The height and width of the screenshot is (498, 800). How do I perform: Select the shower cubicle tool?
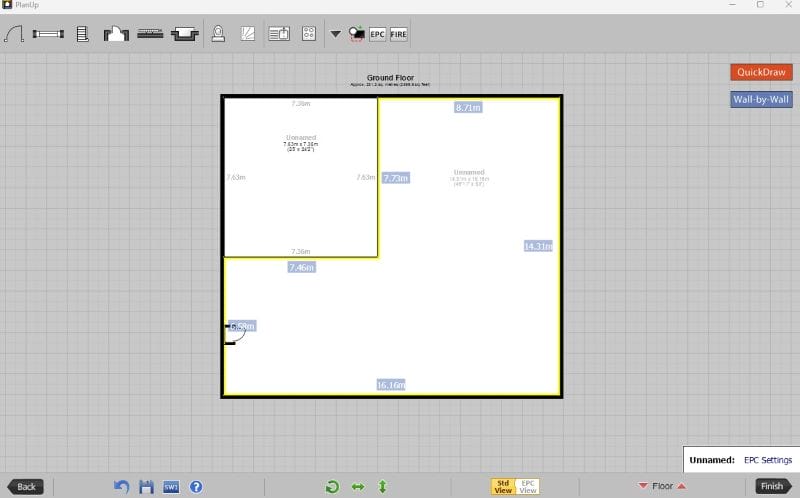coord(247,34)
